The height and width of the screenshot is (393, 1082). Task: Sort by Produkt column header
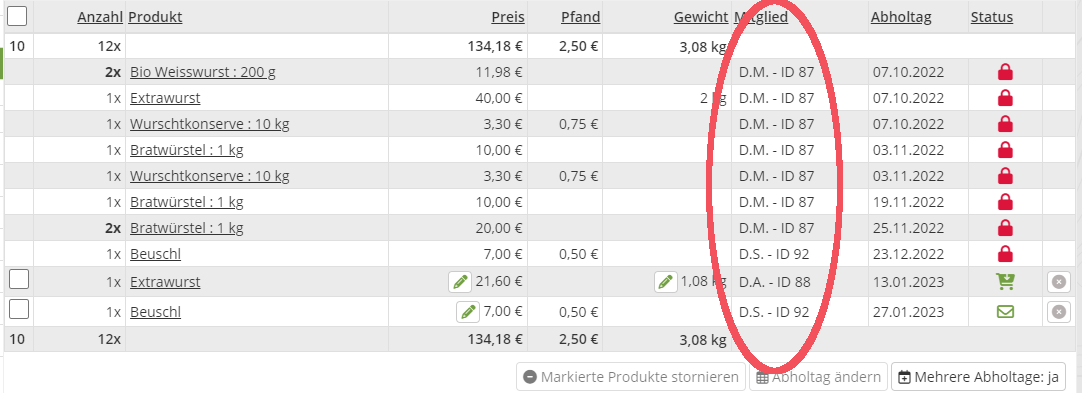point(155,17)
